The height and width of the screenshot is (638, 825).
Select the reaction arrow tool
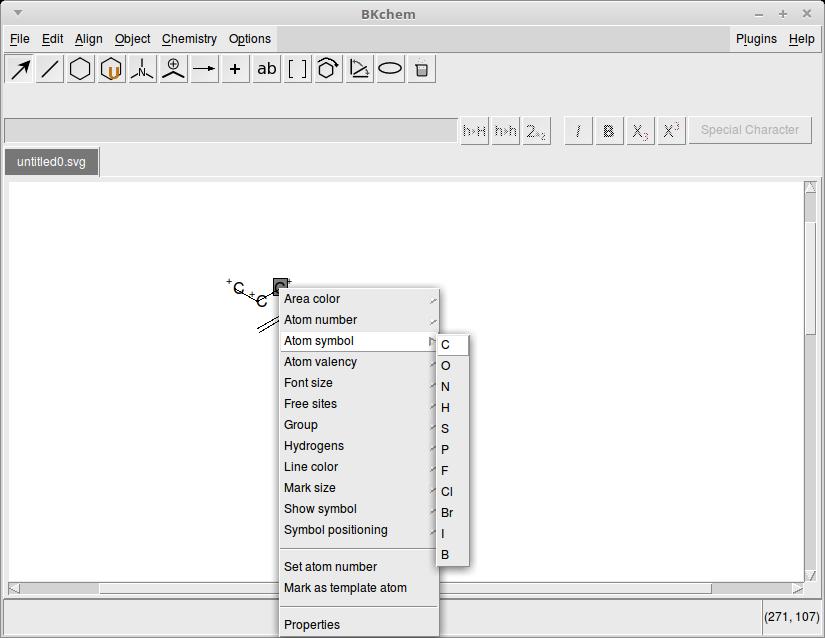[205, 69]
